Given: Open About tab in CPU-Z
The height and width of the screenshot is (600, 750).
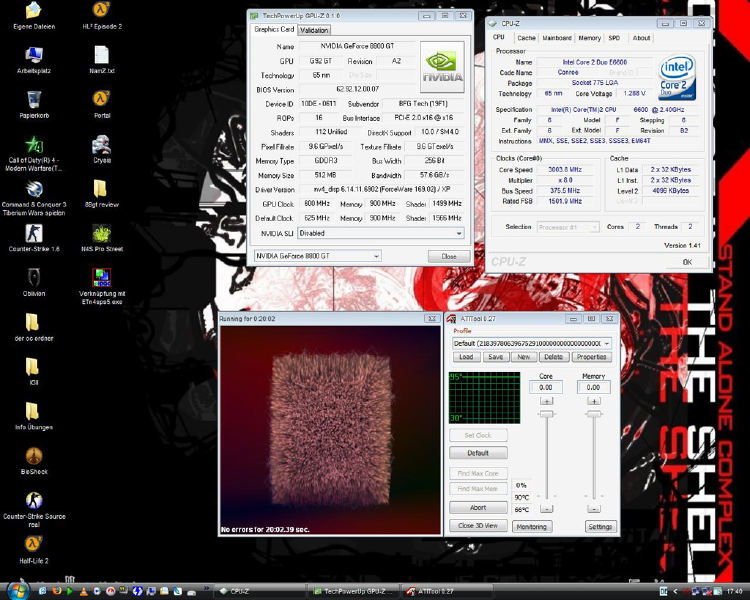Looking at the screenshot, I should [x=641, y=38].
